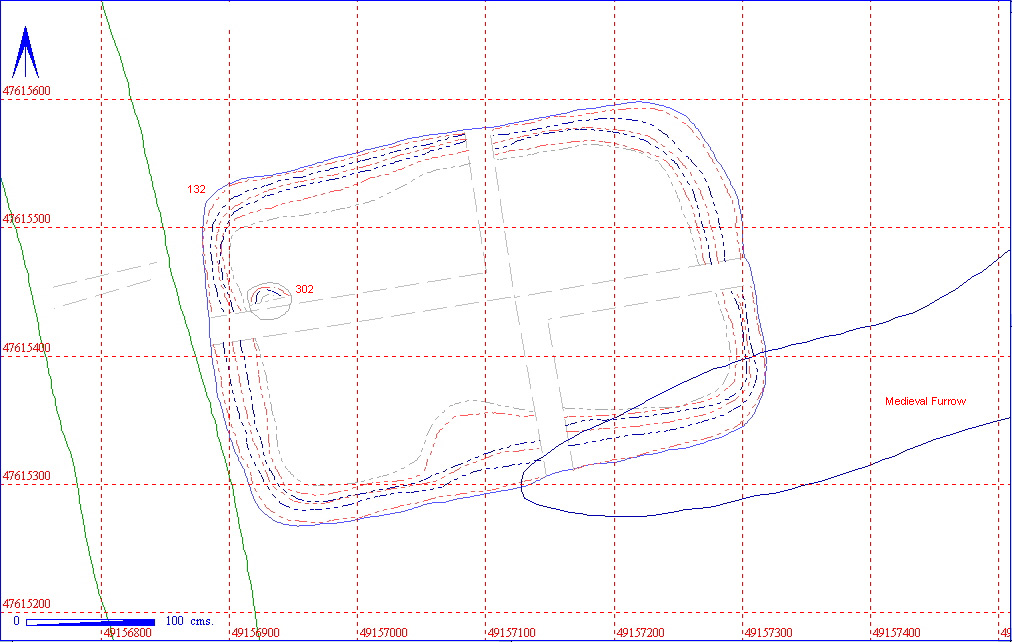Click northing label 47615300

pos(26,476)
